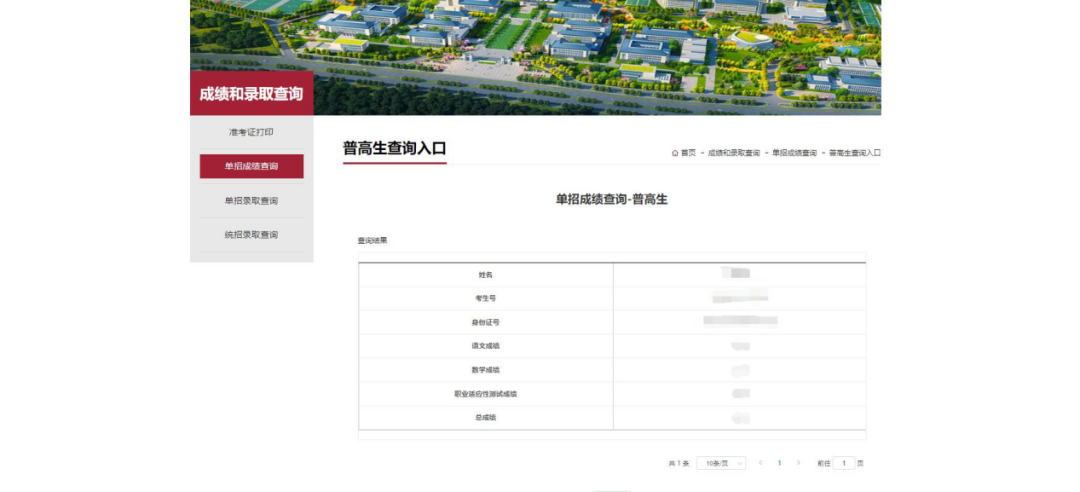The image size is (1080, 492).
Task: Click the 考生号 table cell
Action: click(486, 298)
